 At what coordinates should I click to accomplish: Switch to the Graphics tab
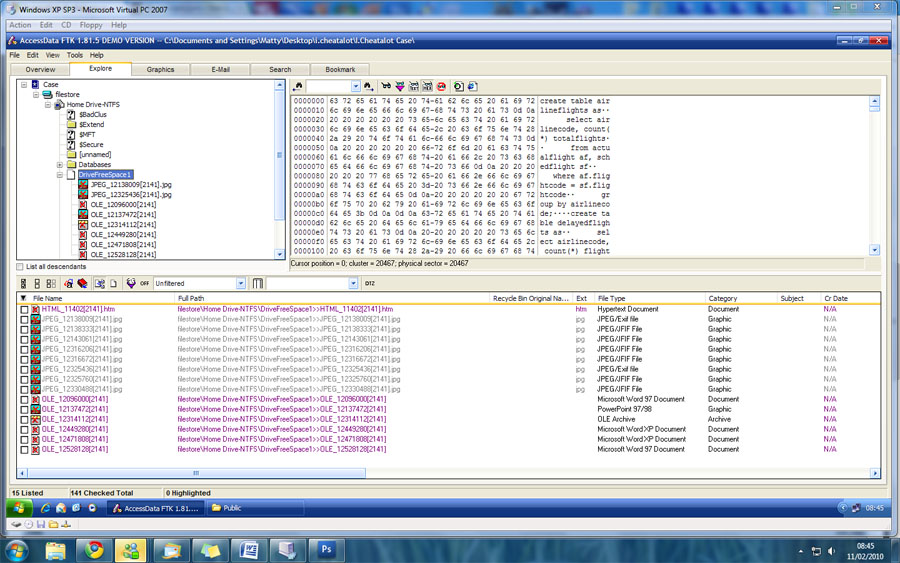click(x=160, y=69)
